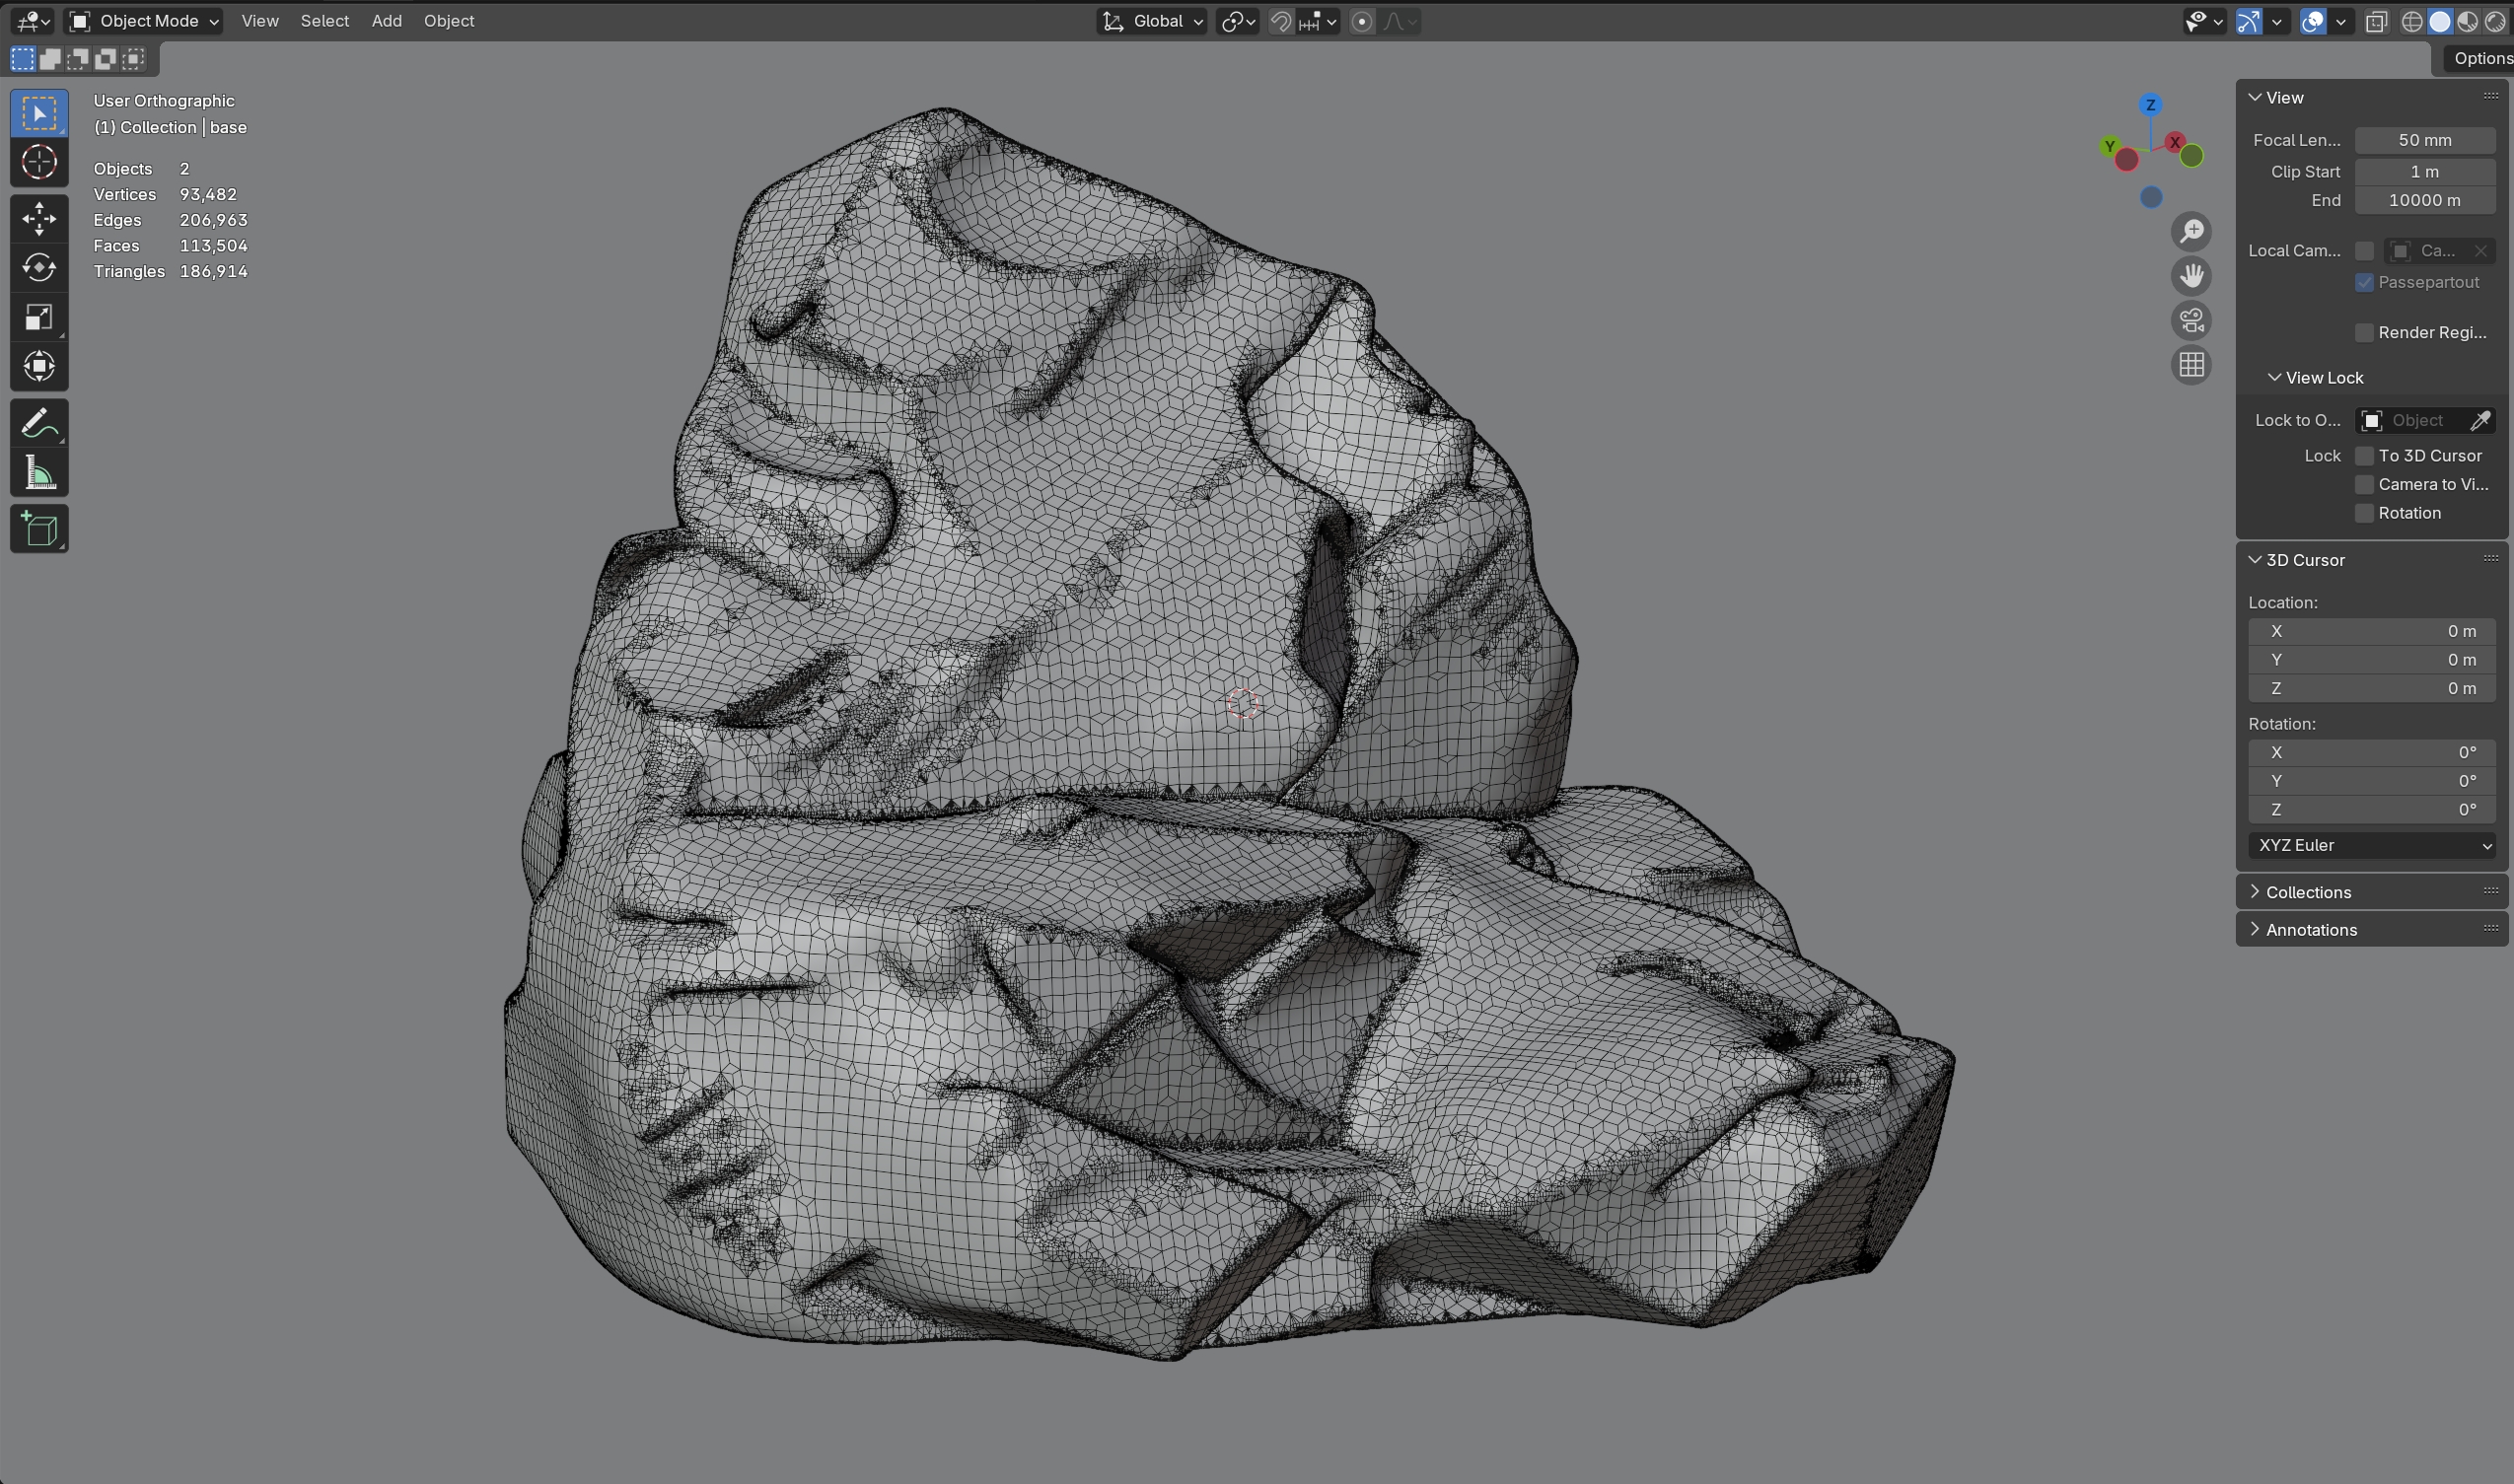Activate the Rotate tool

(x=39, y=267)
